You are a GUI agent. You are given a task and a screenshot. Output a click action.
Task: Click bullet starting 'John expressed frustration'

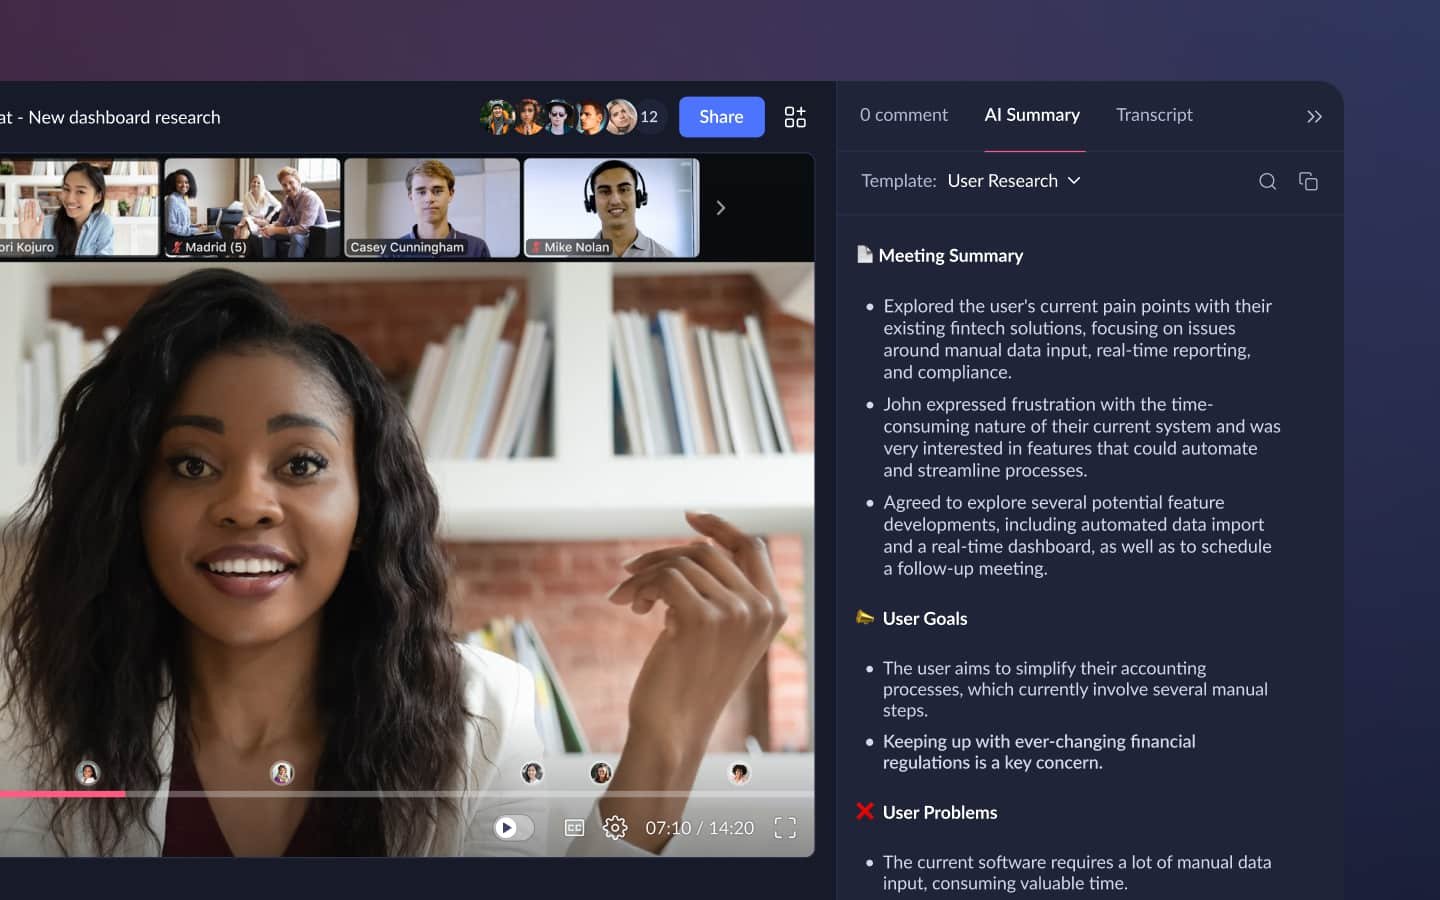click(x=1081, y=437)
